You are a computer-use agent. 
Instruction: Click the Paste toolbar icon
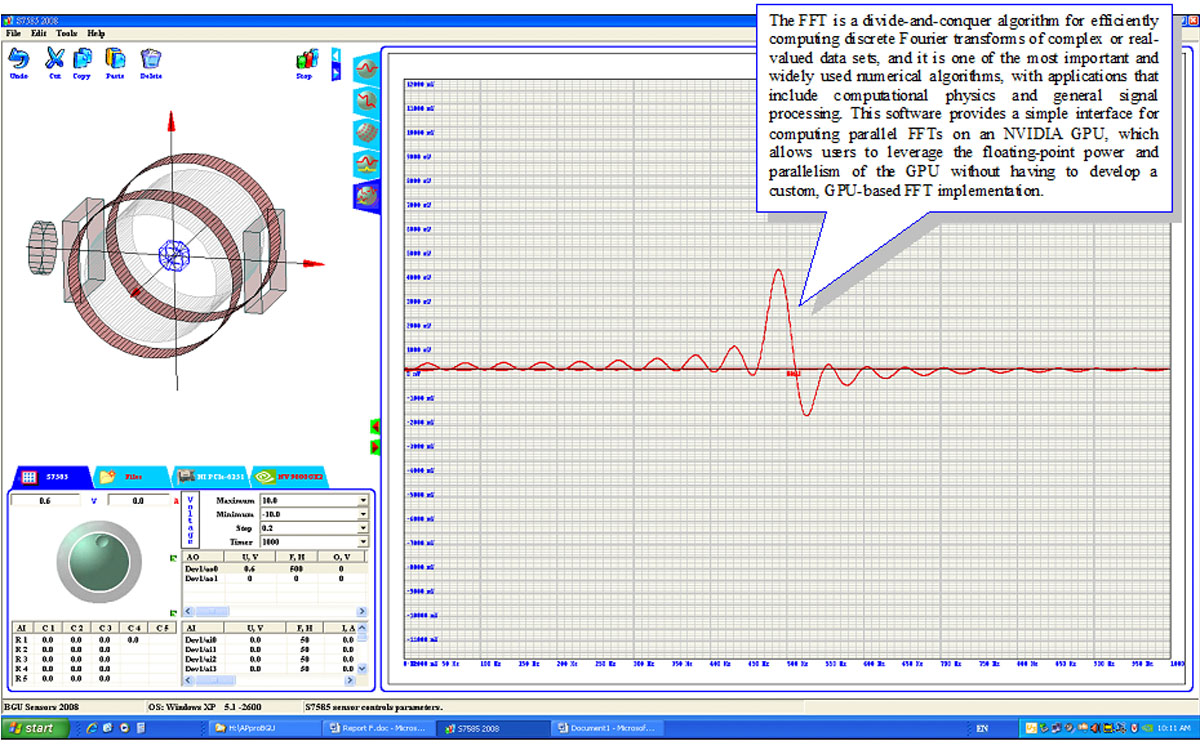115,59
